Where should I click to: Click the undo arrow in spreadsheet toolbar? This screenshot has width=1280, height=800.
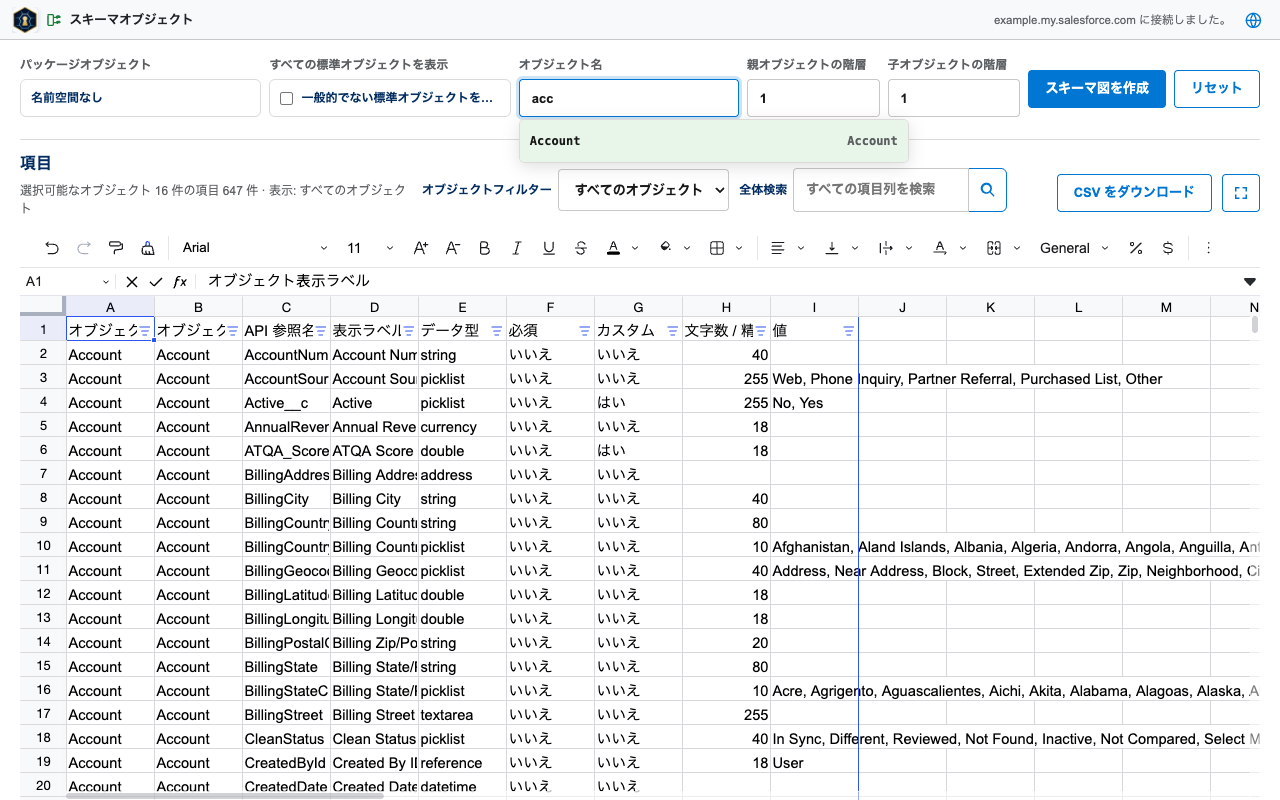click(x=52, y=248)
